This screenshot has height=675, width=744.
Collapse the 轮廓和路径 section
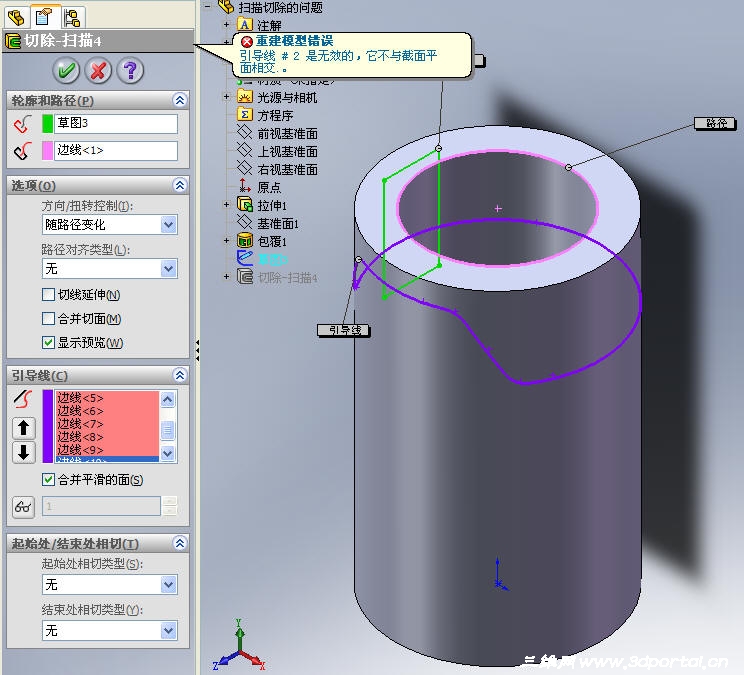pos(180,100)
